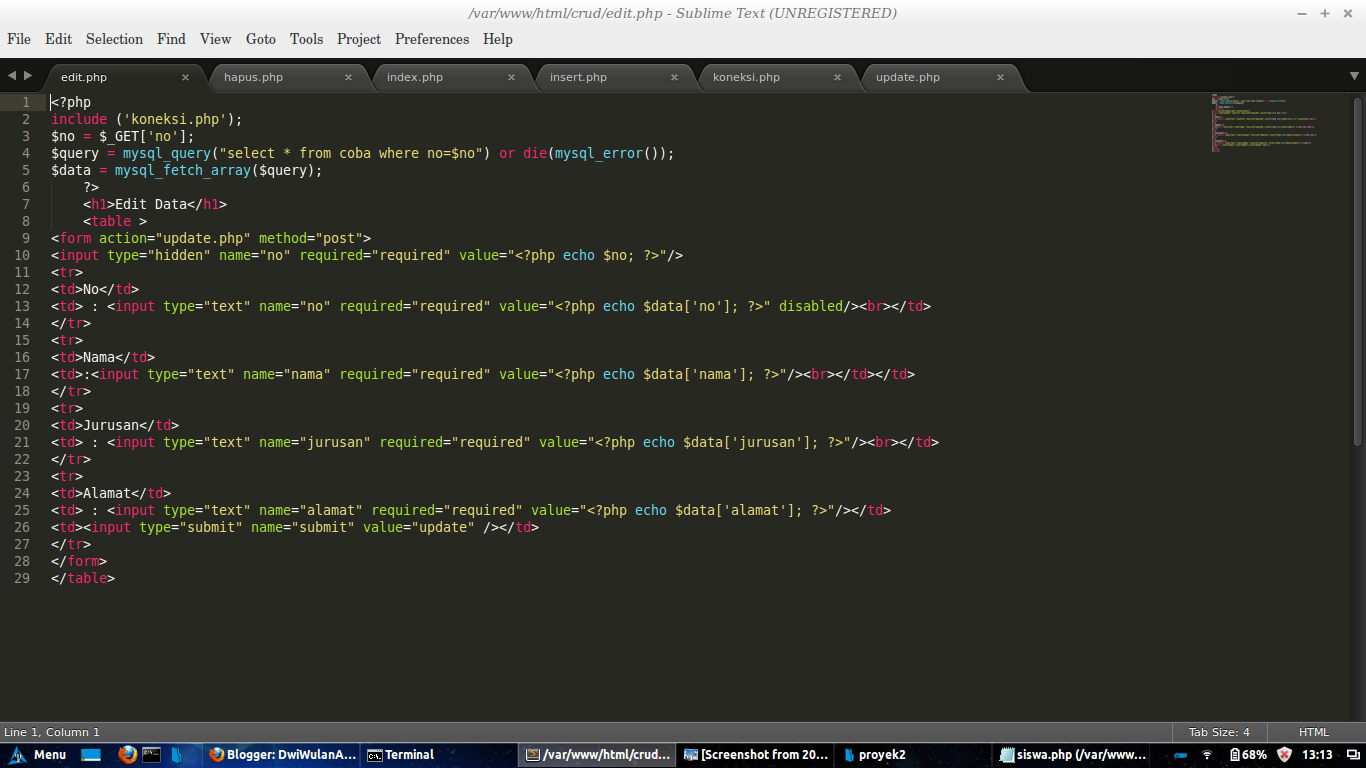Switch to the Screenshot taskbar window
The image size is (1366, 768).
click(x=756, y=755)
